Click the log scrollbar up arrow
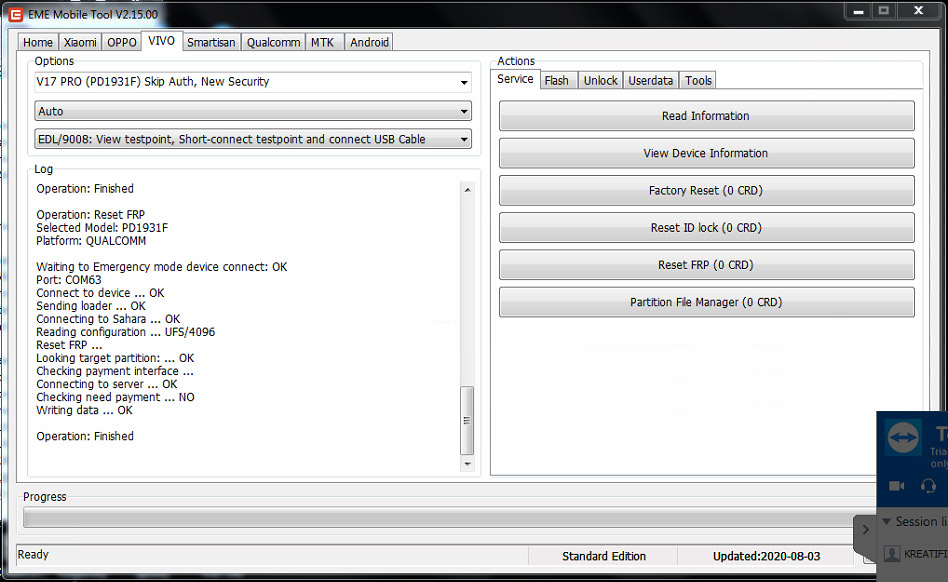 tap(467, 190)
